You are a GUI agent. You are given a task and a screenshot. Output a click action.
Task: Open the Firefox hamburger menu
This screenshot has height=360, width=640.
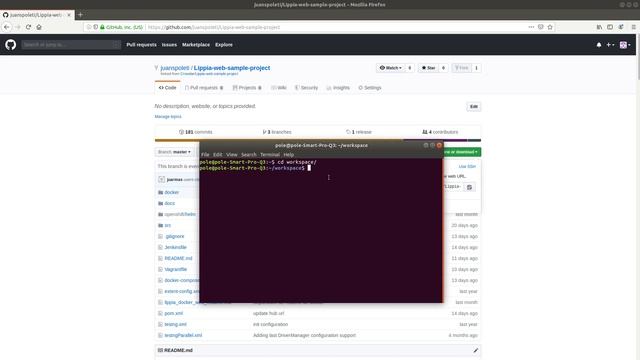point(633,27)
